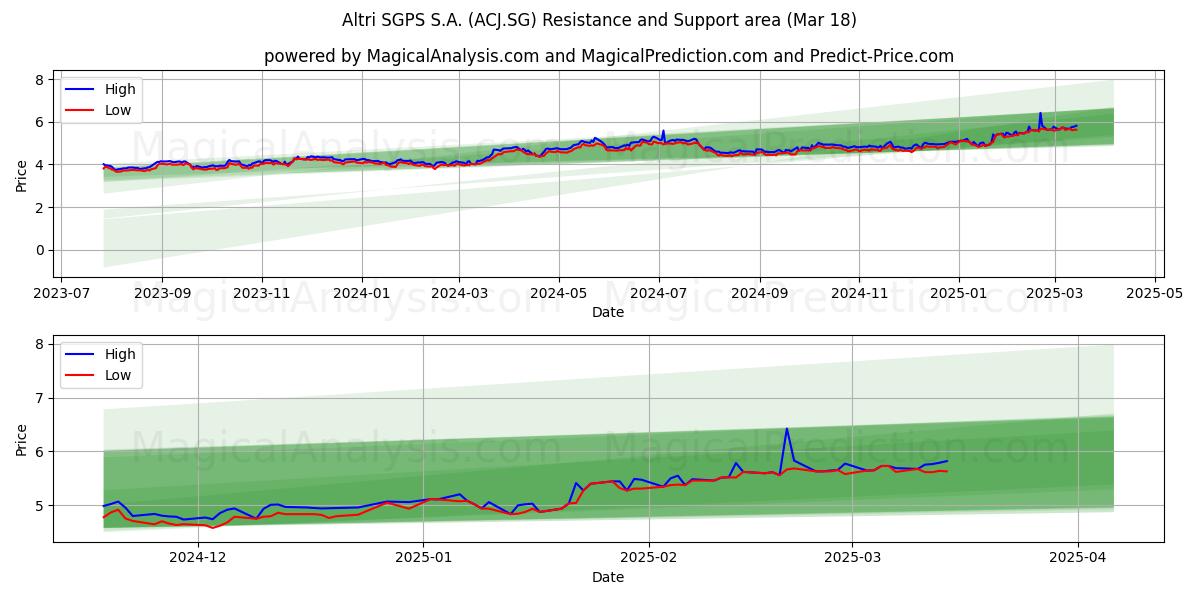Image resolution: width=1200 pixels, height=600 pixels.
Task: Click the y-axis value '7' in the bottom chart
Action: point(38,398)
